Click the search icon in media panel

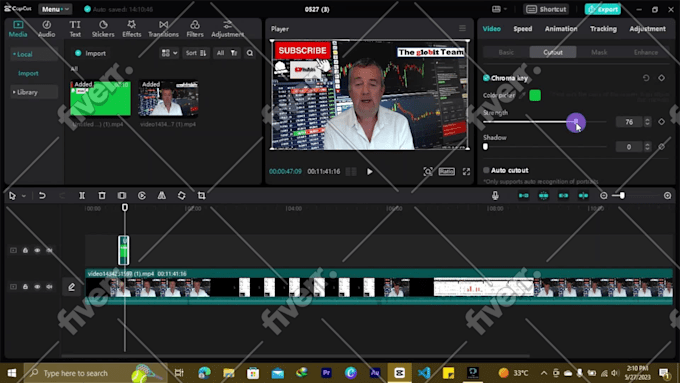250,53
